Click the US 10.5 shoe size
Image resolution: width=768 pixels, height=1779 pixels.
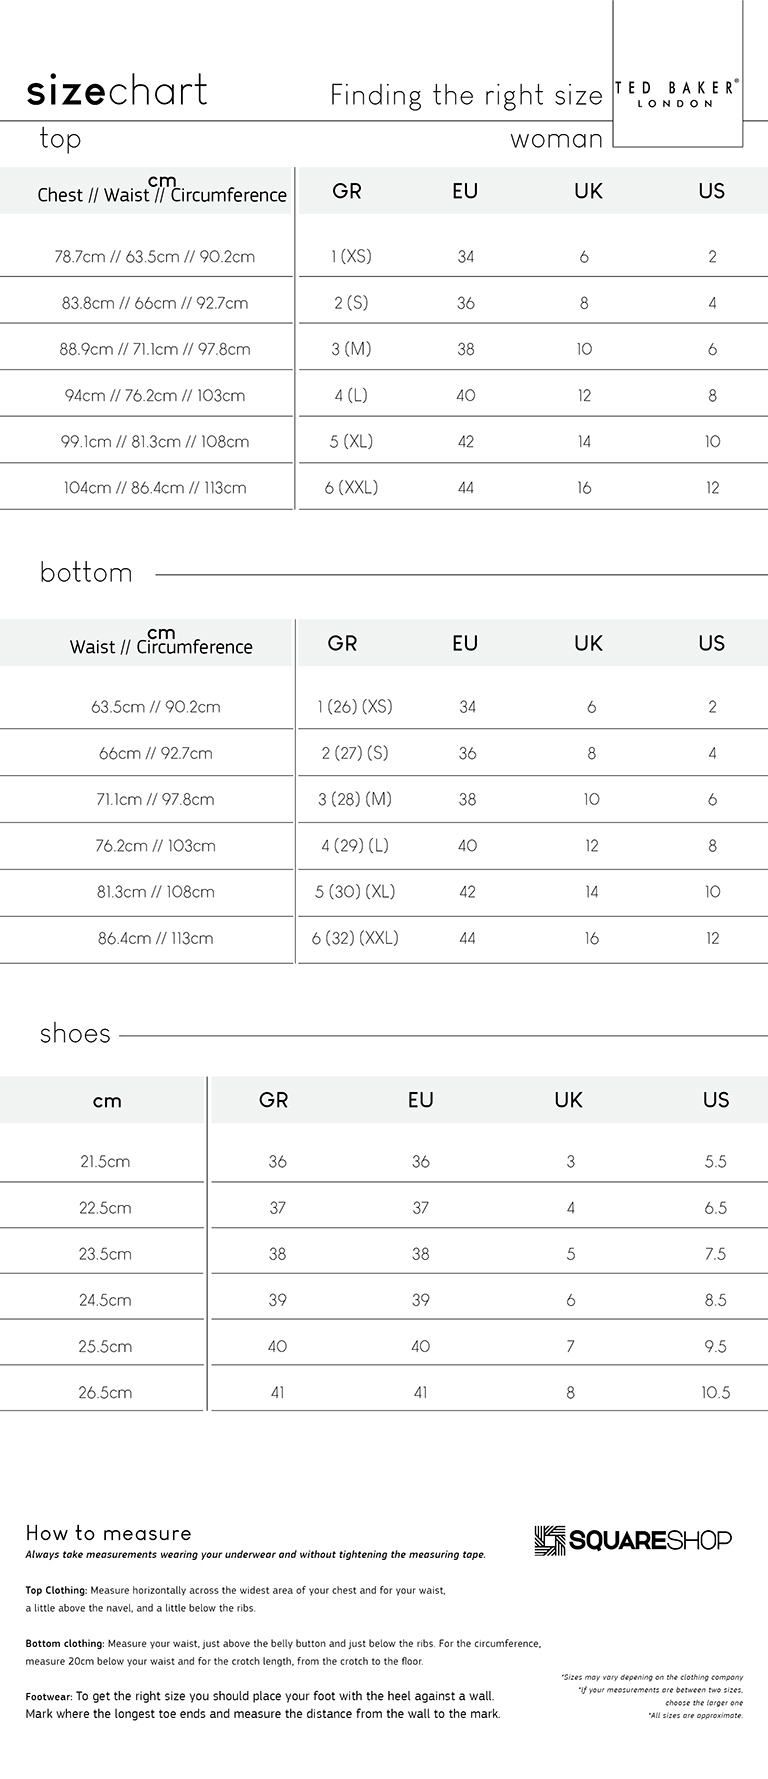[x=716, y=1392]
